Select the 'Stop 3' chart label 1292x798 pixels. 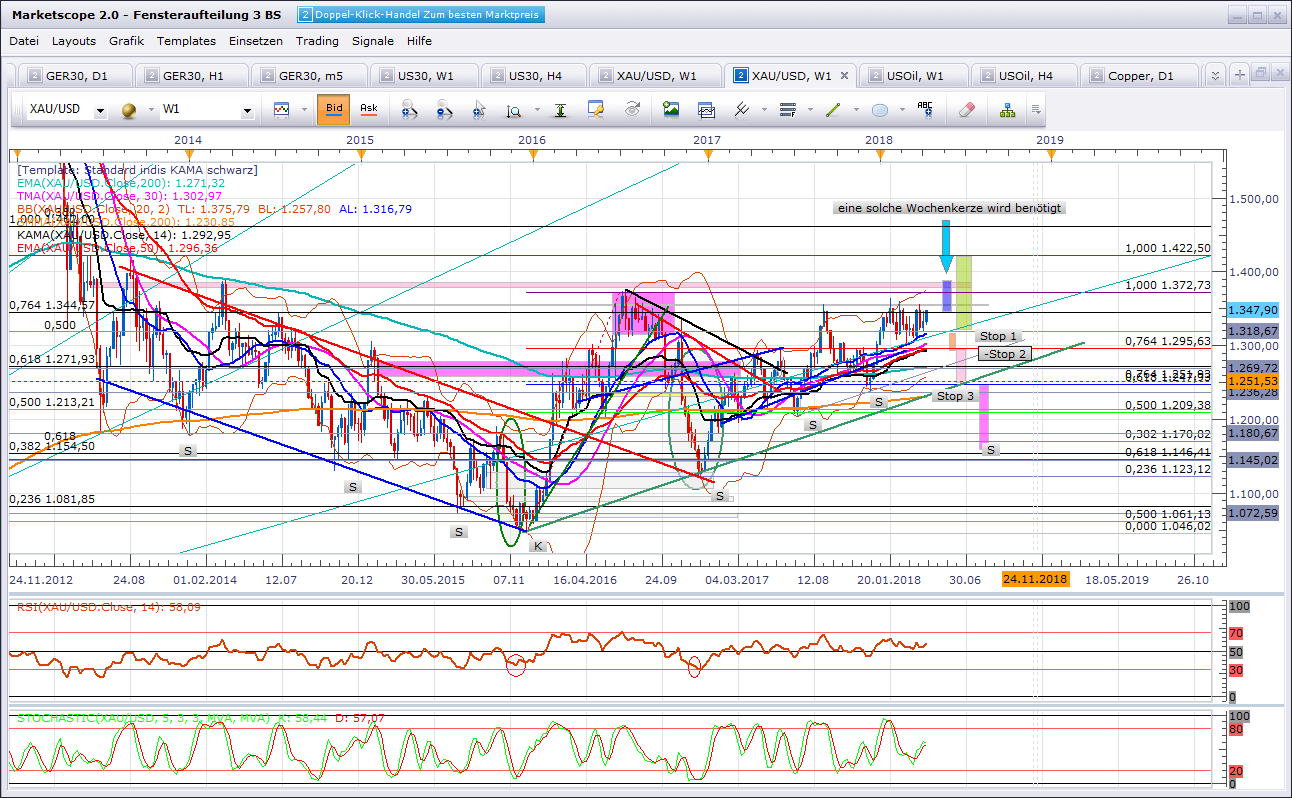[955, 396]
